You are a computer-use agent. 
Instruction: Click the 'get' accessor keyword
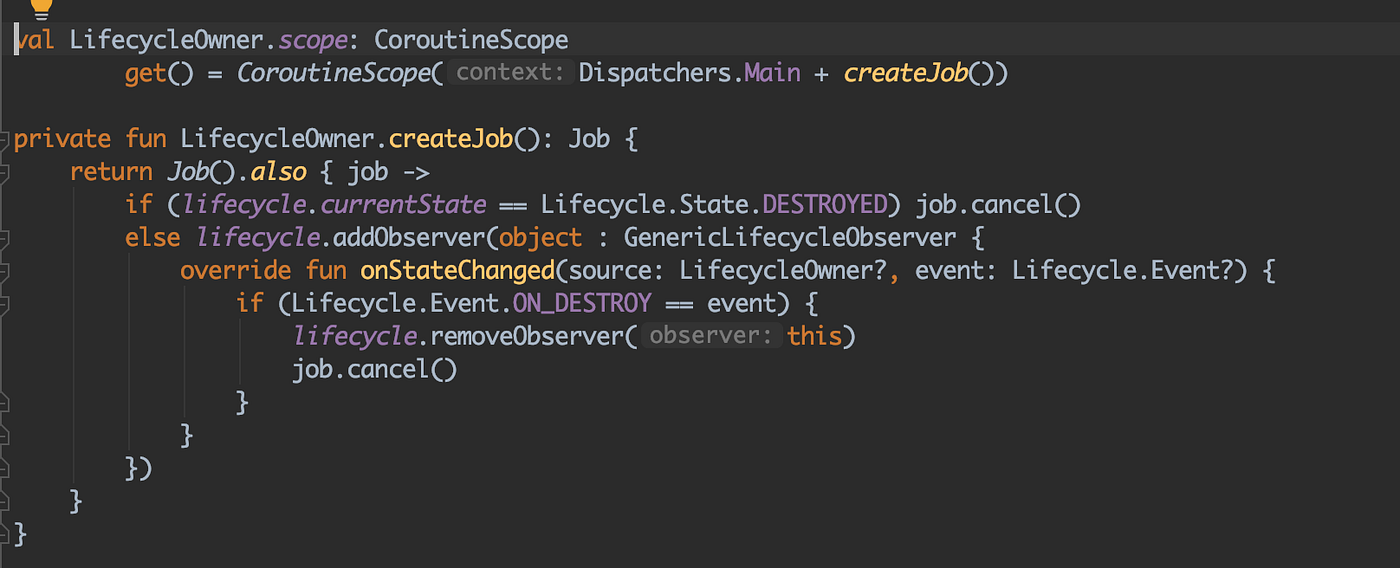click(x=145, y=74)
